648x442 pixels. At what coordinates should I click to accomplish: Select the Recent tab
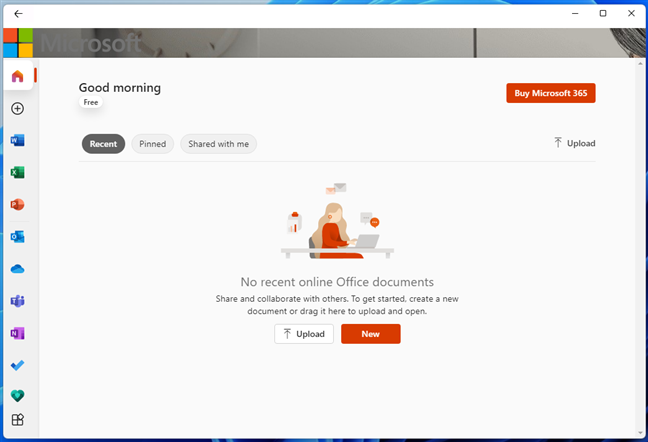[x=103, y=144]
